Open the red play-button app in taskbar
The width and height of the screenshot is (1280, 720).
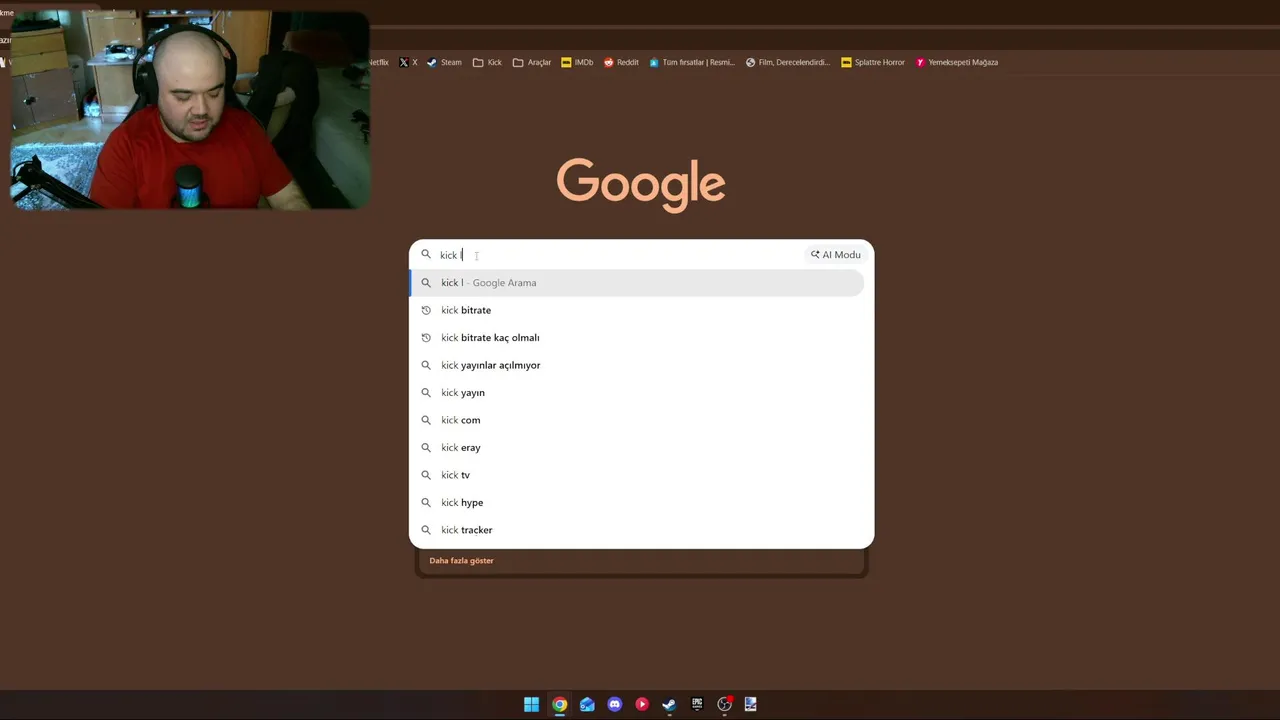click(642, 704)
